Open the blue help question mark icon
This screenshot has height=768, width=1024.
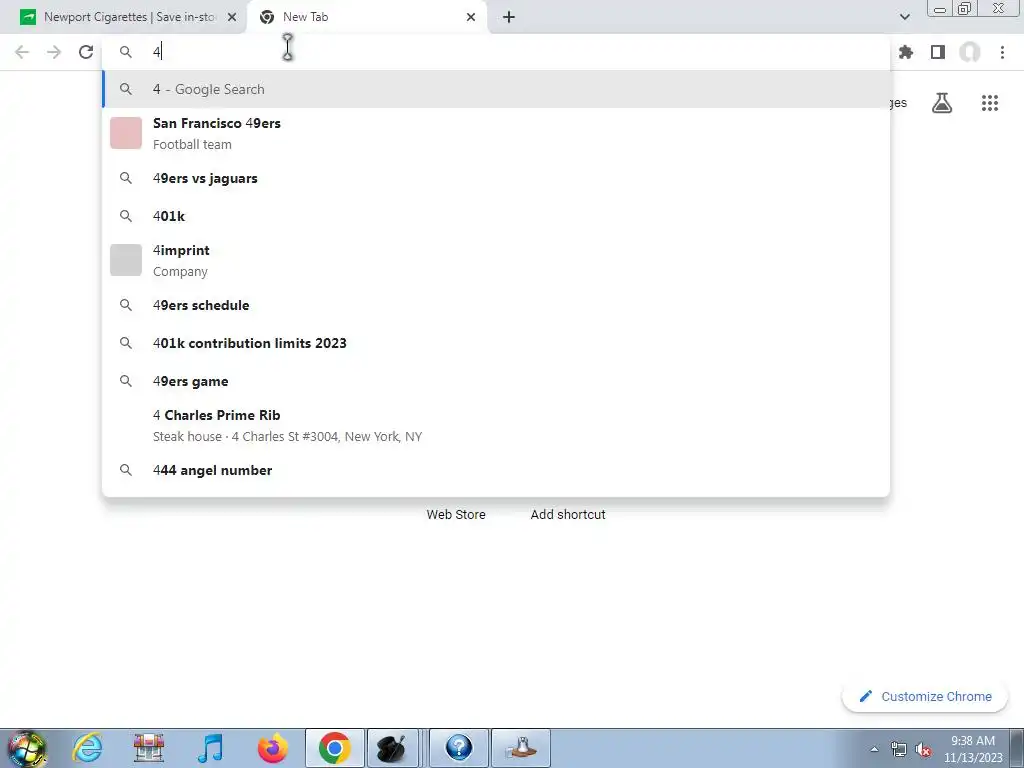pyautogui.click(x=459, y=748)
